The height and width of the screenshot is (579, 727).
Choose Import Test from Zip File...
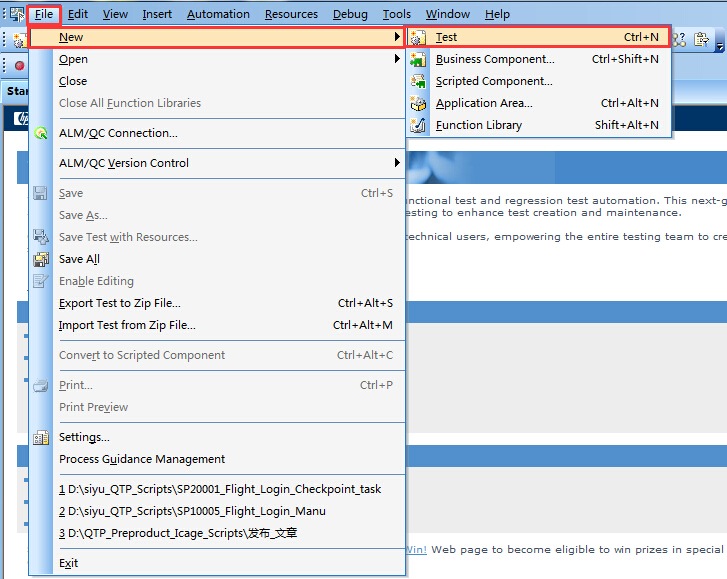[217, 325]
